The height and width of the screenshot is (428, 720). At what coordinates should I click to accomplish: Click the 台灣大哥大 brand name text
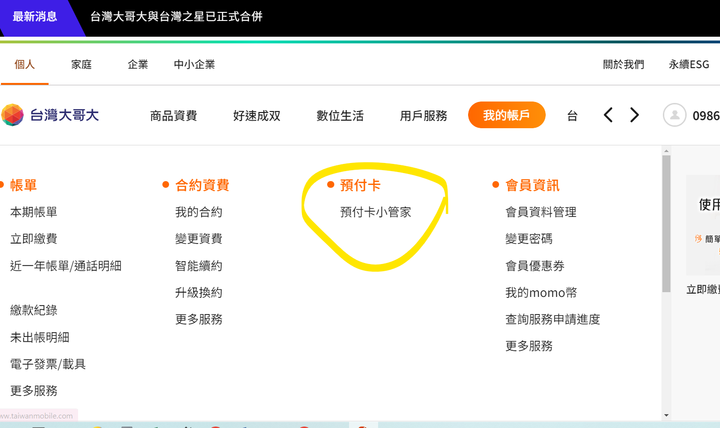[64, 115]
